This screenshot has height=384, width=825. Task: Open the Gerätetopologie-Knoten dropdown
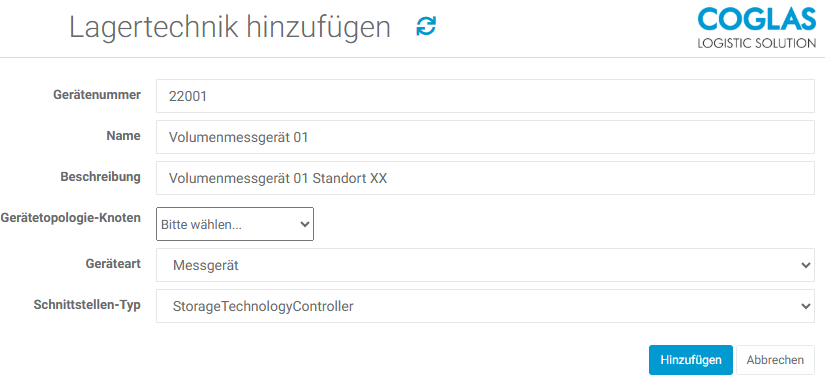(x=235, y=224)
